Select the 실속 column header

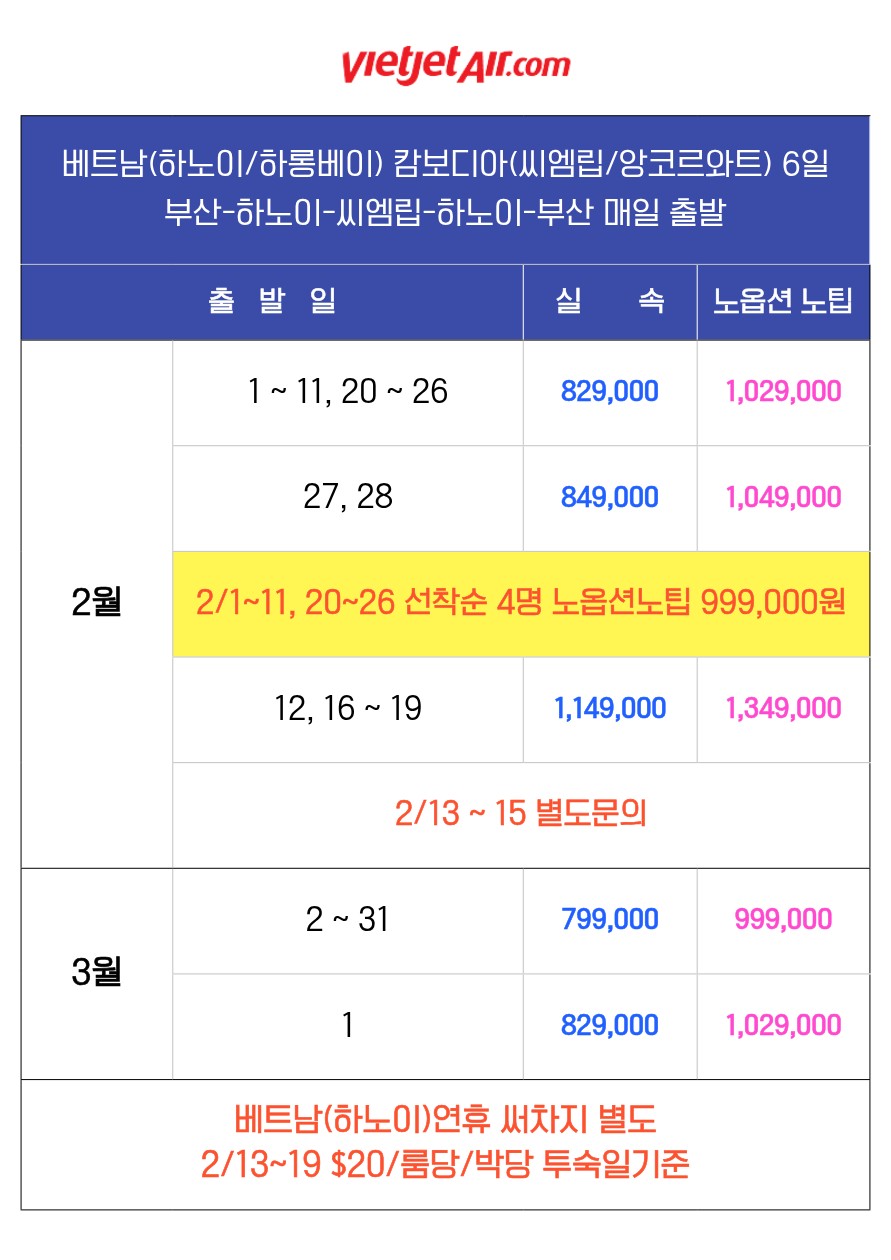pos(610,302)
